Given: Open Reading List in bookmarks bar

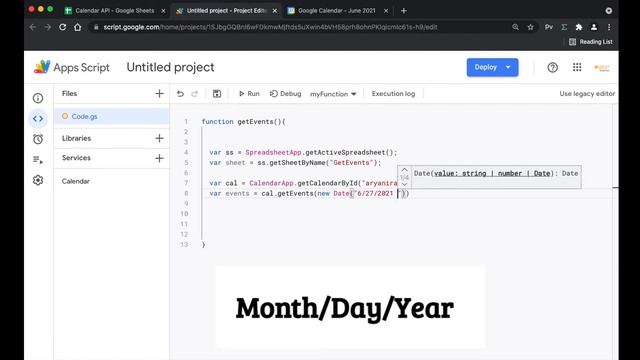Looking at the screenshot, I should [x=591, y=42].
